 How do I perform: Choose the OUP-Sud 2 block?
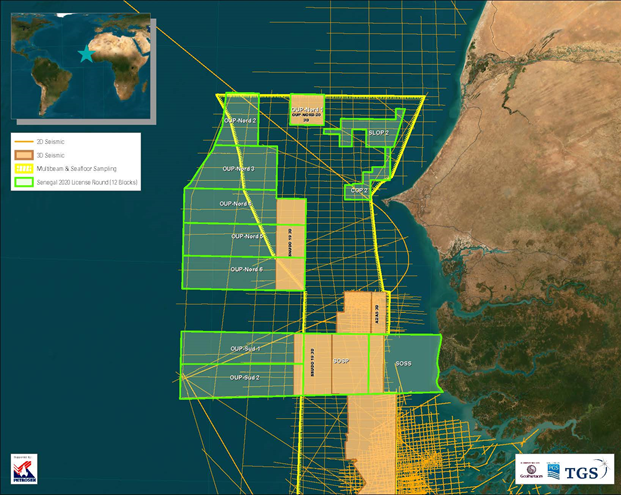click(x=245, y=377)
